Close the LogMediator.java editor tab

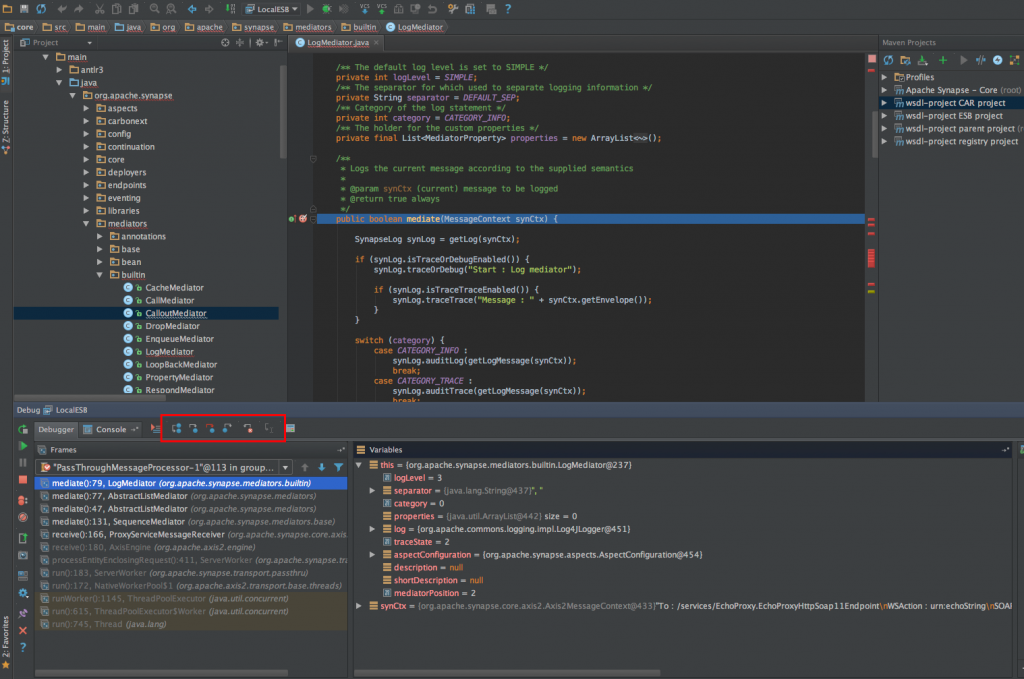[376, 42]
